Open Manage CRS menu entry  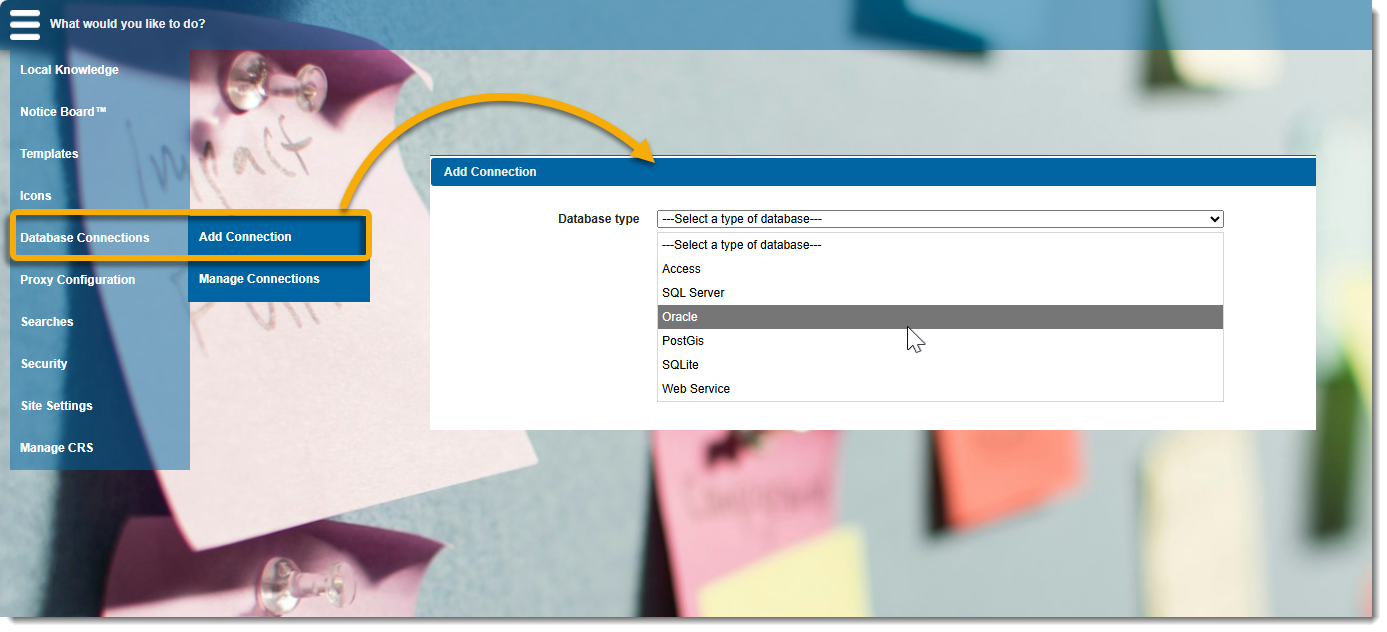(57, 448)
